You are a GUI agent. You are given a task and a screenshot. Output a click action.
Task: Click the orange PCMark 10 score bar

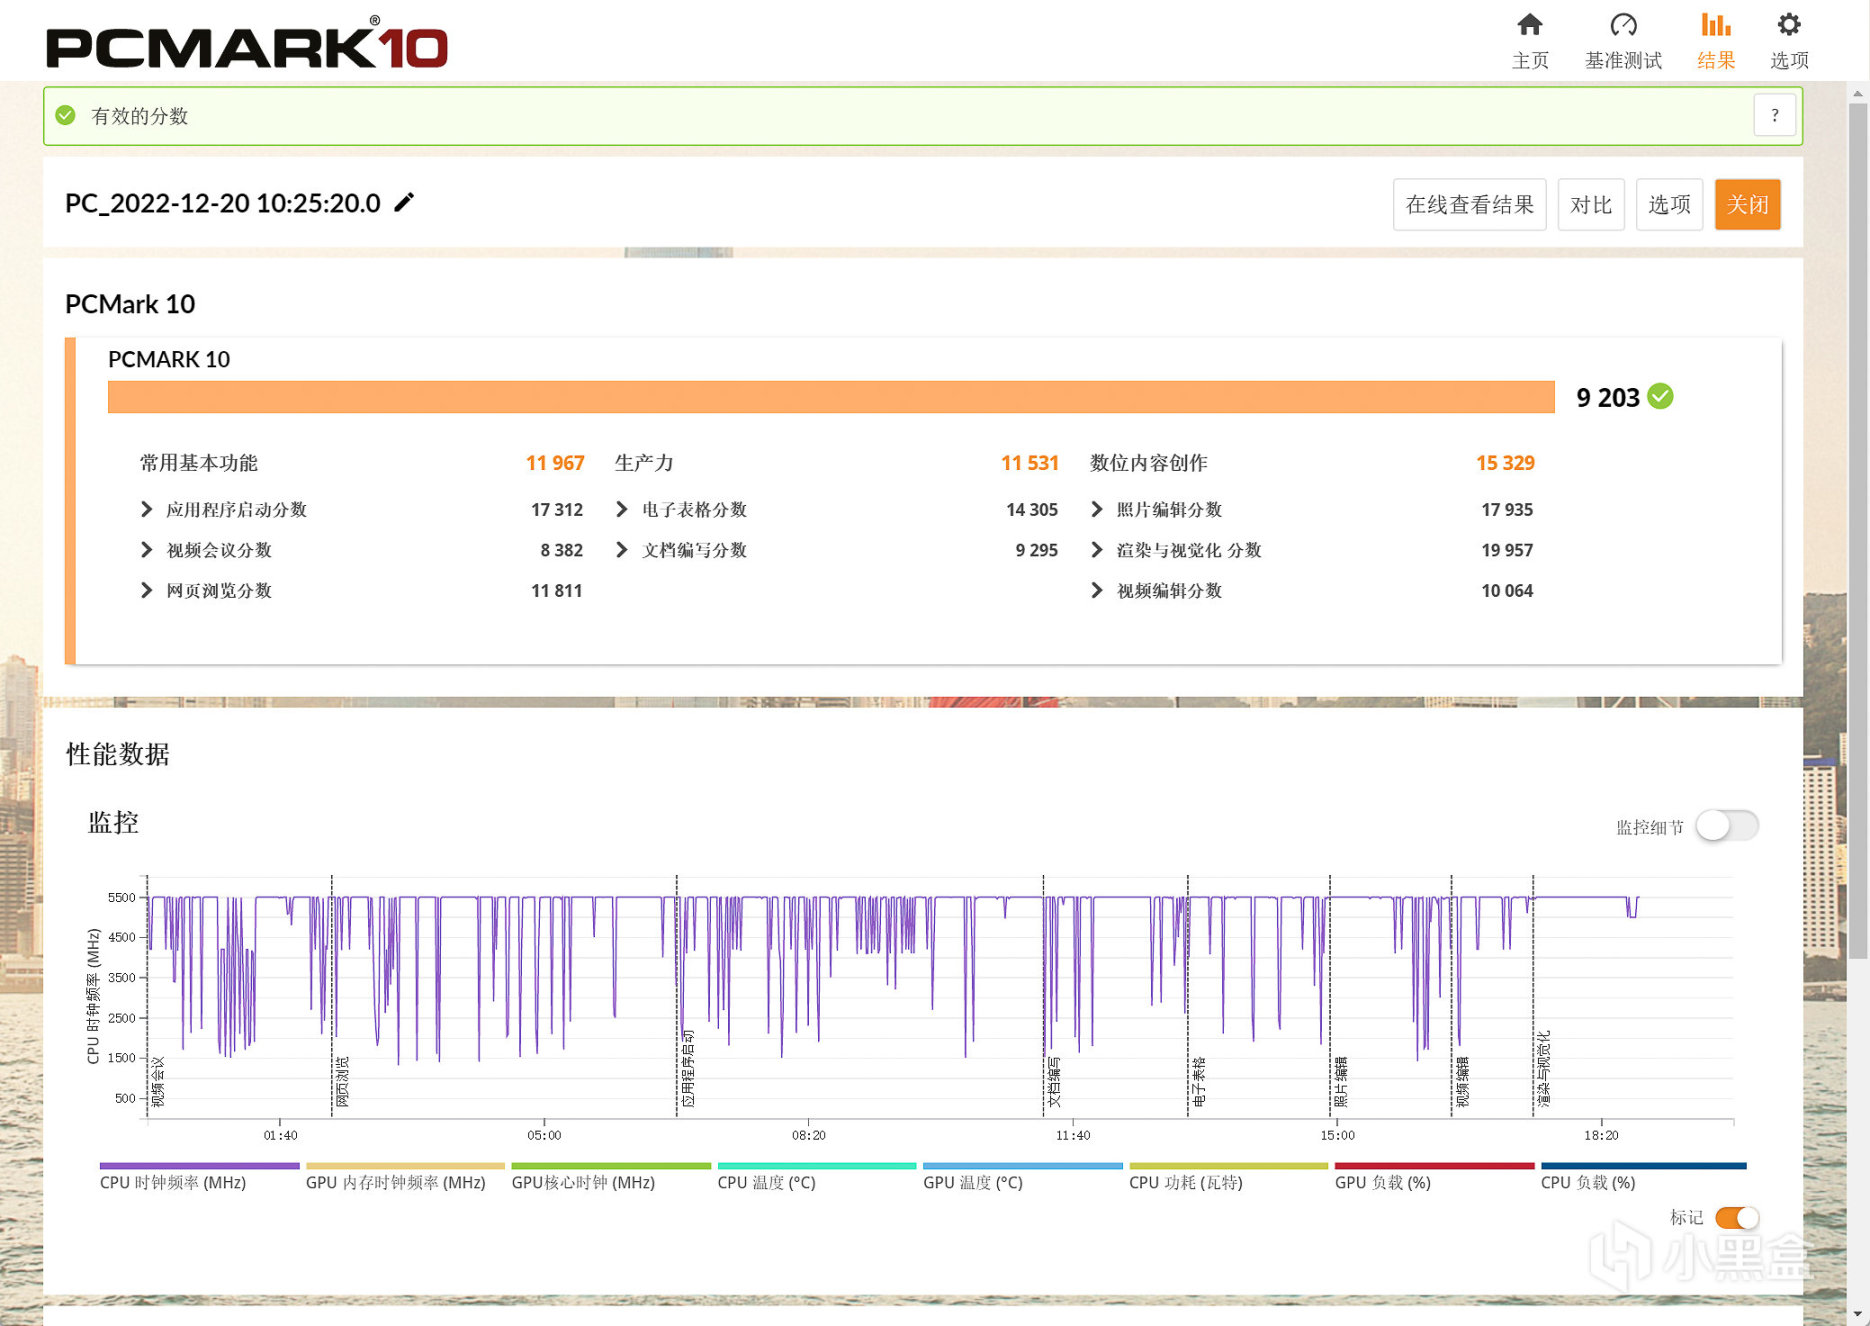point(831,396)
